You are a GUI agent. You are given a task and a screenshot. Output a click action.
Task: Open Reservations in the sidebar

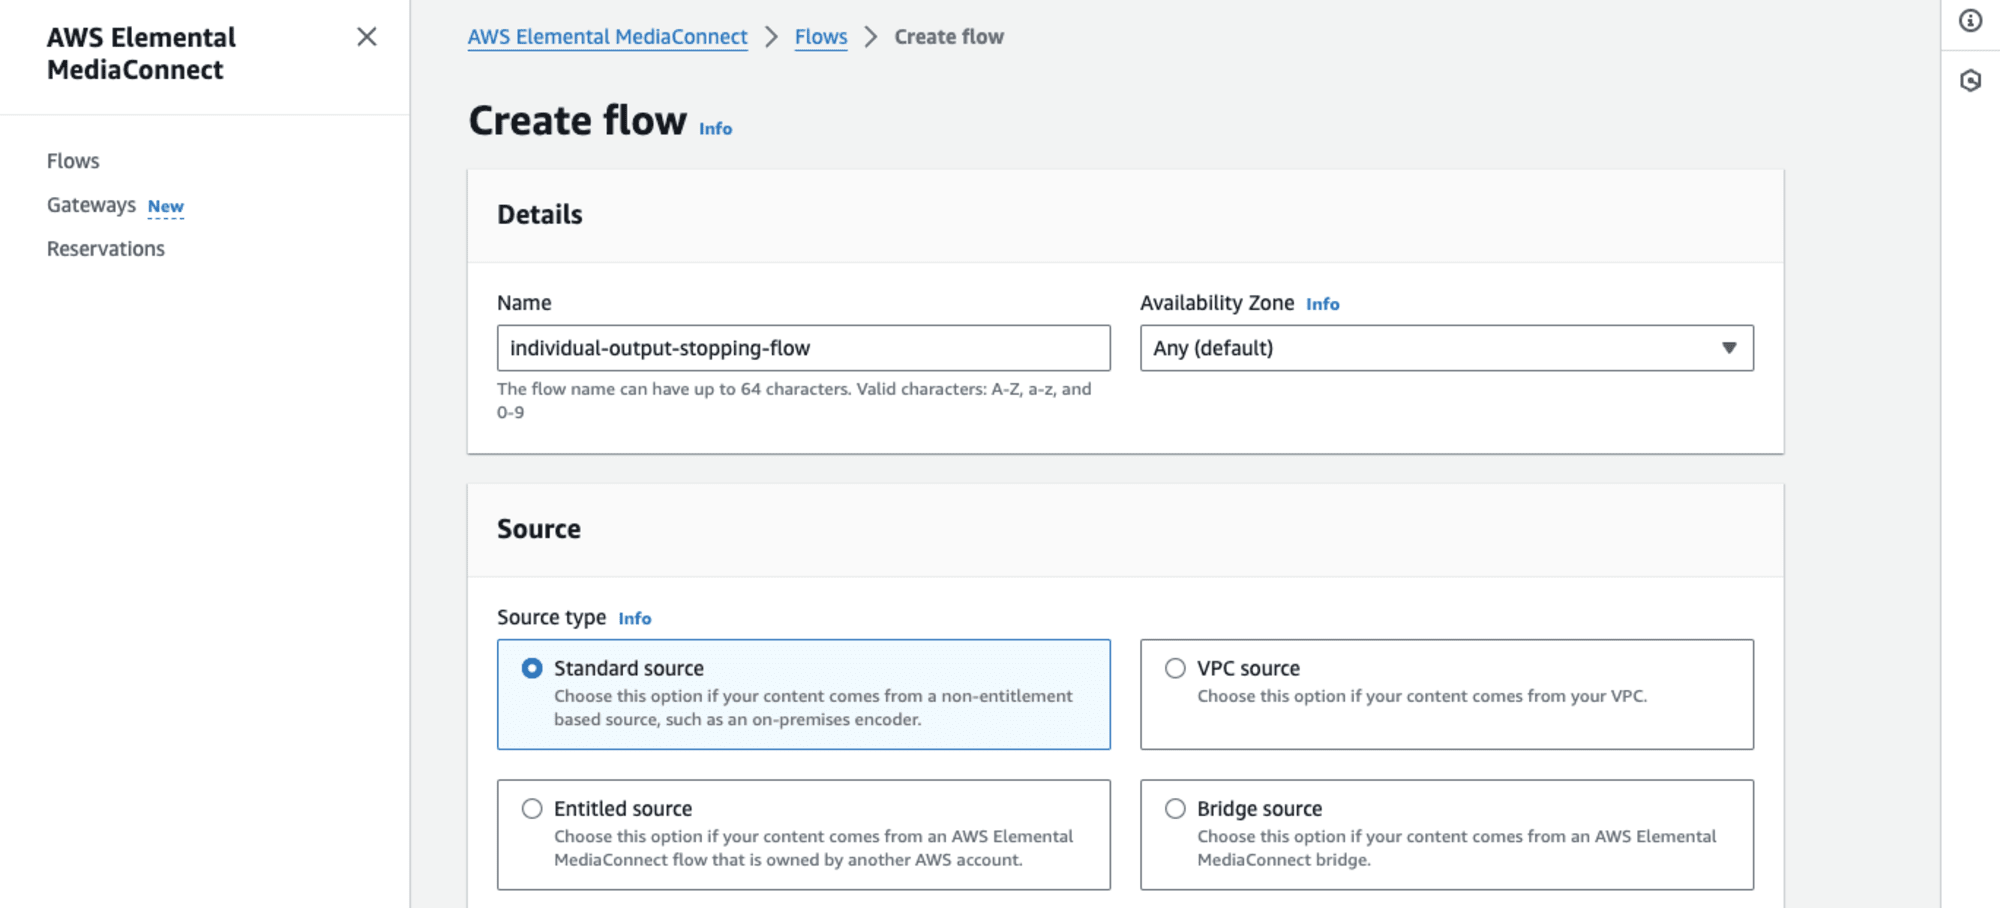pos(106,249)
